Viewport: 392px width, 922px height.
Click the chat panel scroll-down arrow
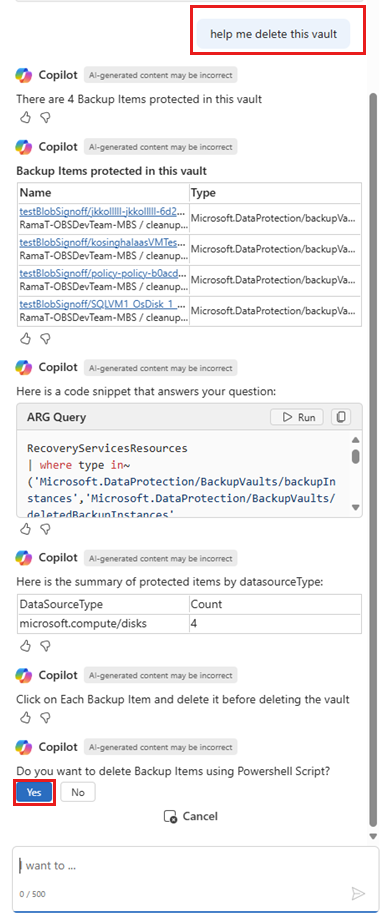tap(373, 836)
